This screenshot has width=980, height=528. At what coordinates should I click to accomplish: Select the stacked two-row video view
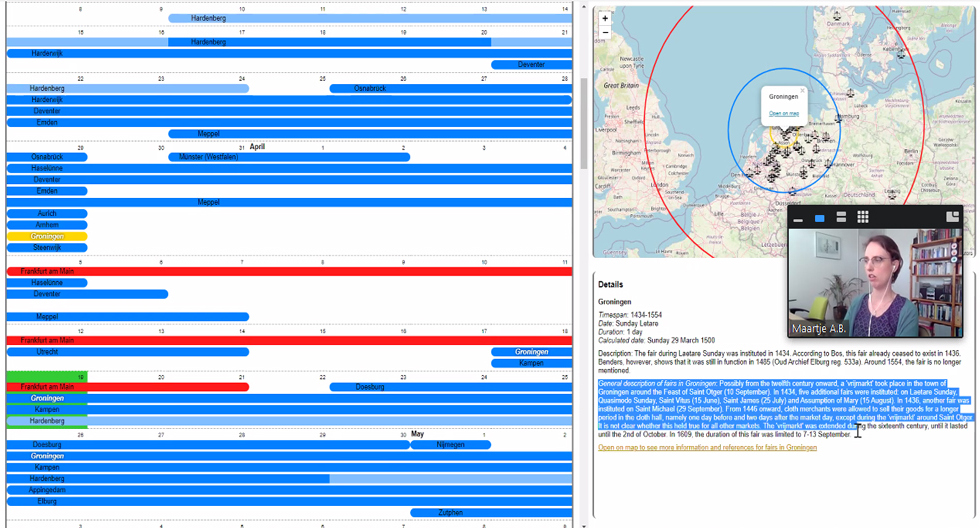841,217
